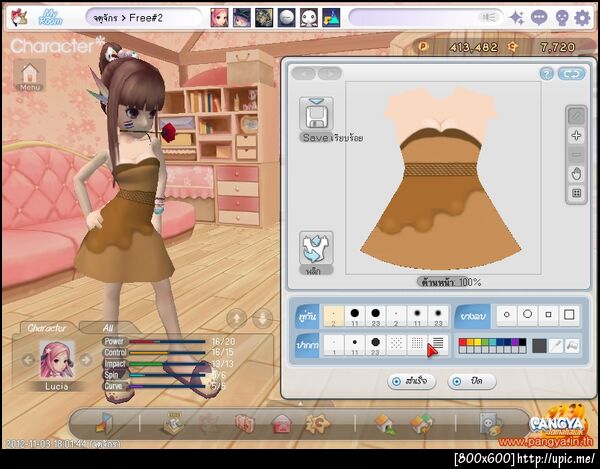
Task: Click the house refresh icon in bottom bar
Action: [x=421, y=424]
